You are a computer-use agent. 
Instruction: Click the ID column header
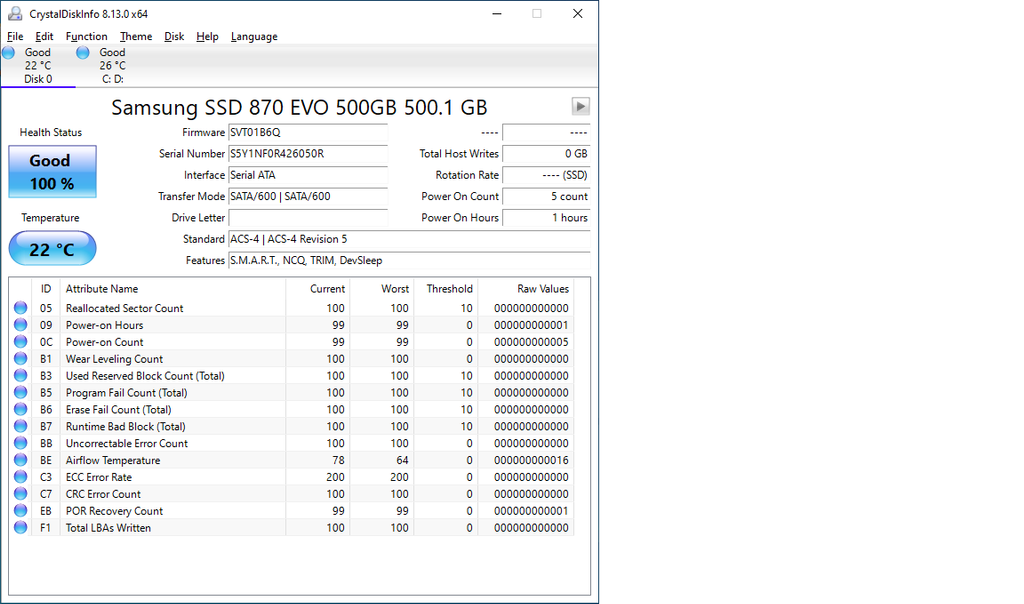point(46,289)
